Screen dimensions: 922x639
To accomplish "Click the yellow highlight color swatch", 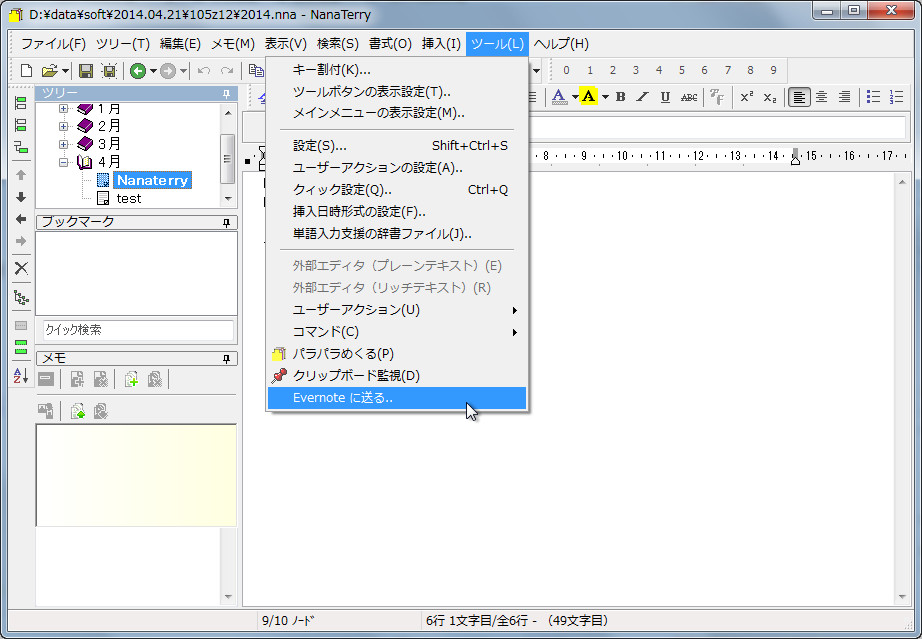I will pos(587,96).
